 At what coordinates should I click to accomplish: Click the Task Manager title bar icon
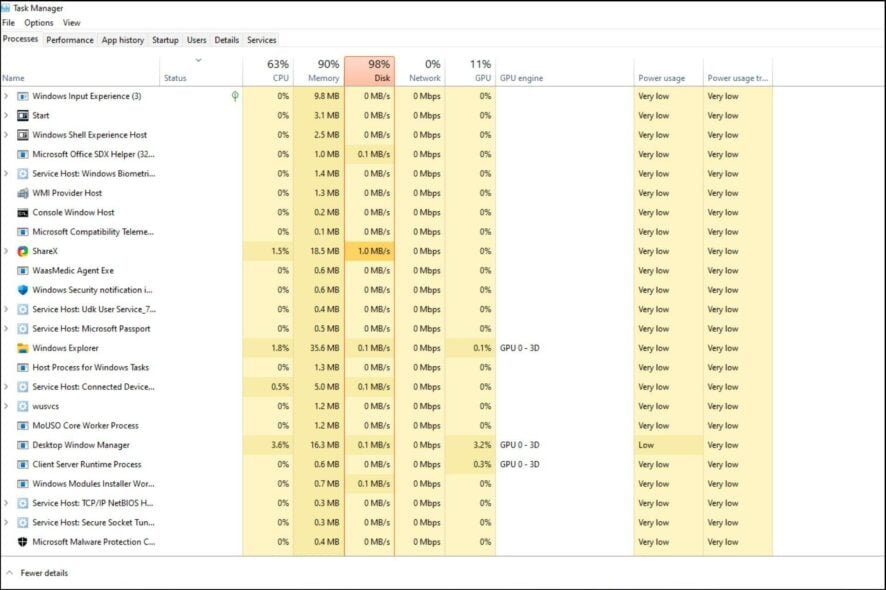pyautogui.click(x=6, y=8)
